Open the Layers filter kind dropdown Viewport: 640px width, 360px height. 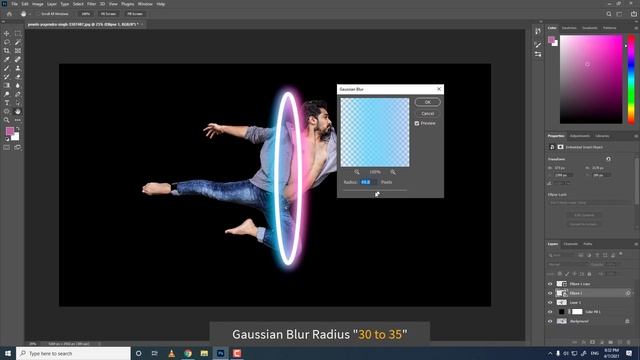tap(562, 255)
